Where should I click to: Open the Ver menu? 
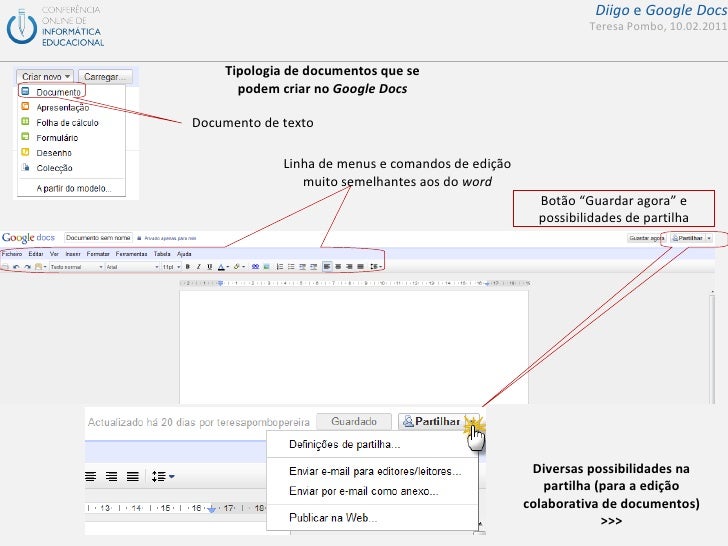pos(54,254)
